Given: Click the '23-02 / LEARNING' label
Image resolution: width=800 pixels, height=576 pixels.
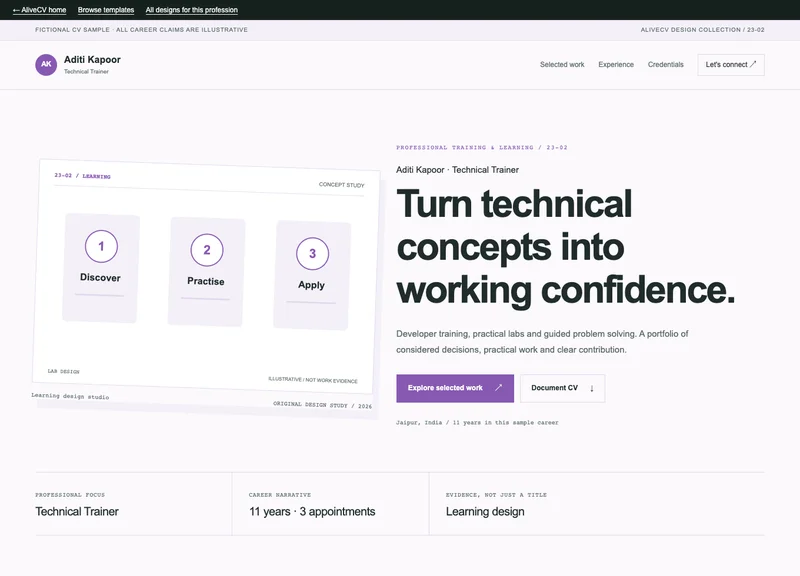Looking at the screenshot, I should (x=83, y=176).
